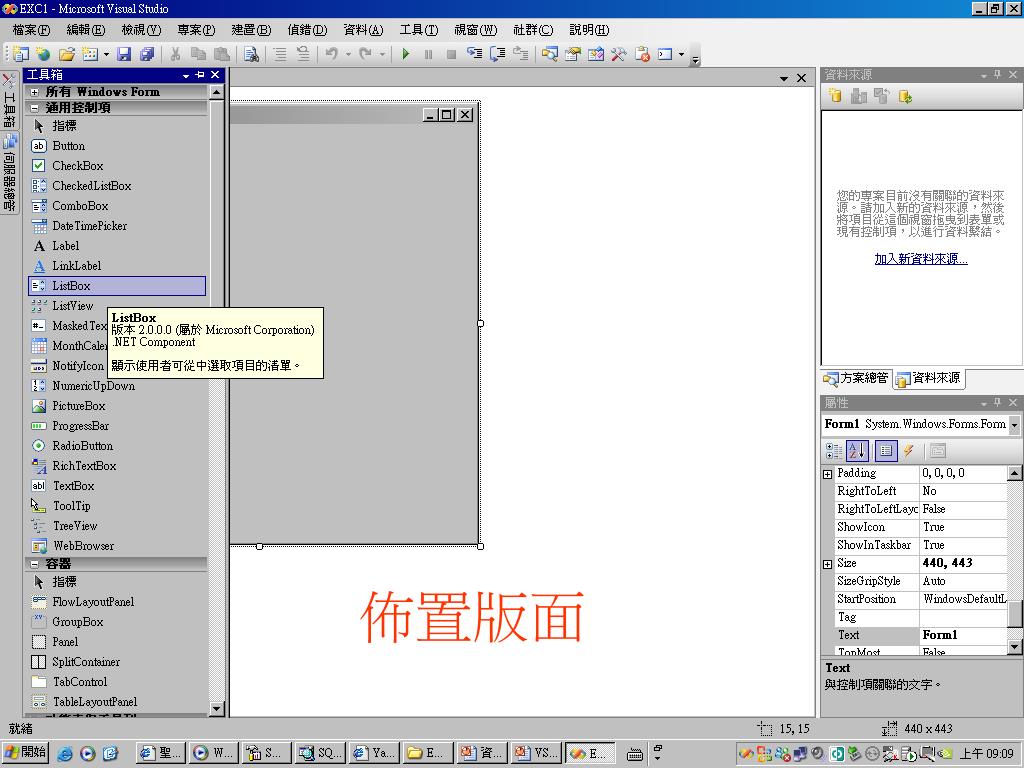This screenshot has height=768, width=1024.
Task: Open 編輯(E) menu
Action: [x=86, y=30]
